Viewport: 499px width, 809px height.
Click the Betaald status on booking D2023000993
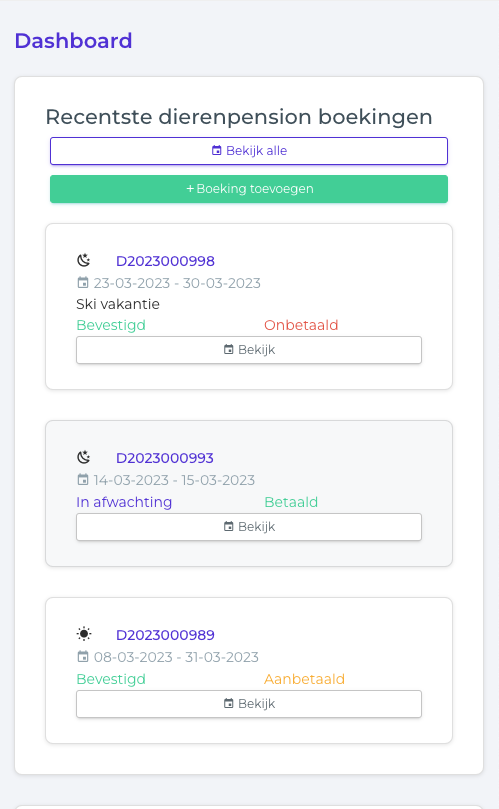(x=291, y=502)
